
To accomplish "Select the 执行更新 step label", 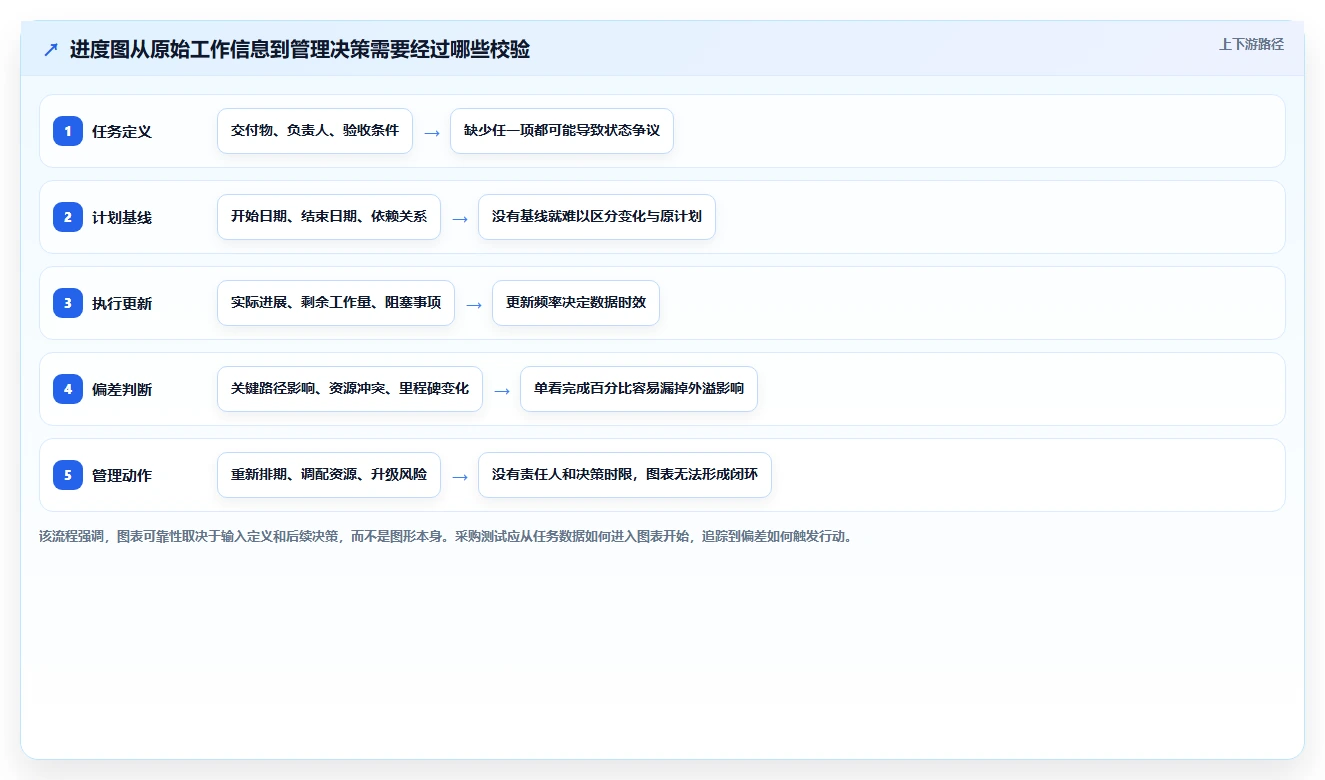I will (122, 304).
